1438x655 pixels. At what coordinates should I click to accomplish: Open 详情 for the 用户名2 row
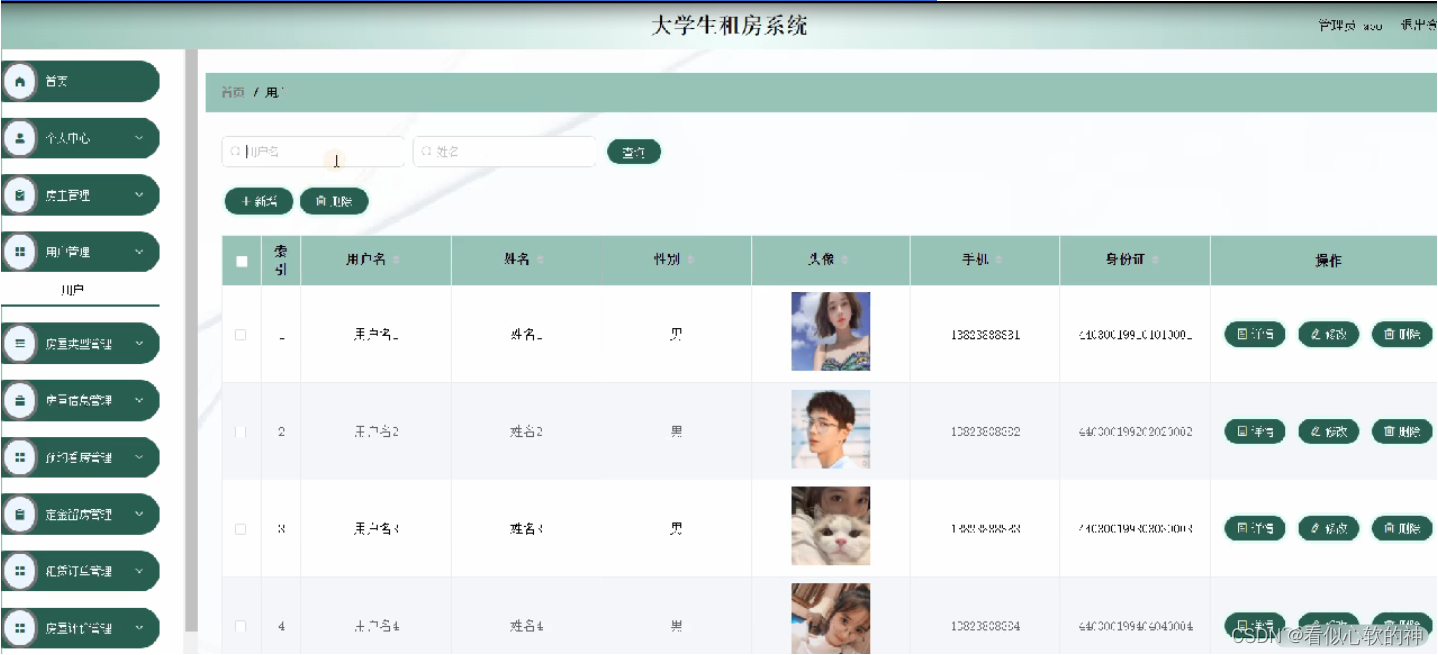pos(1255,431)
